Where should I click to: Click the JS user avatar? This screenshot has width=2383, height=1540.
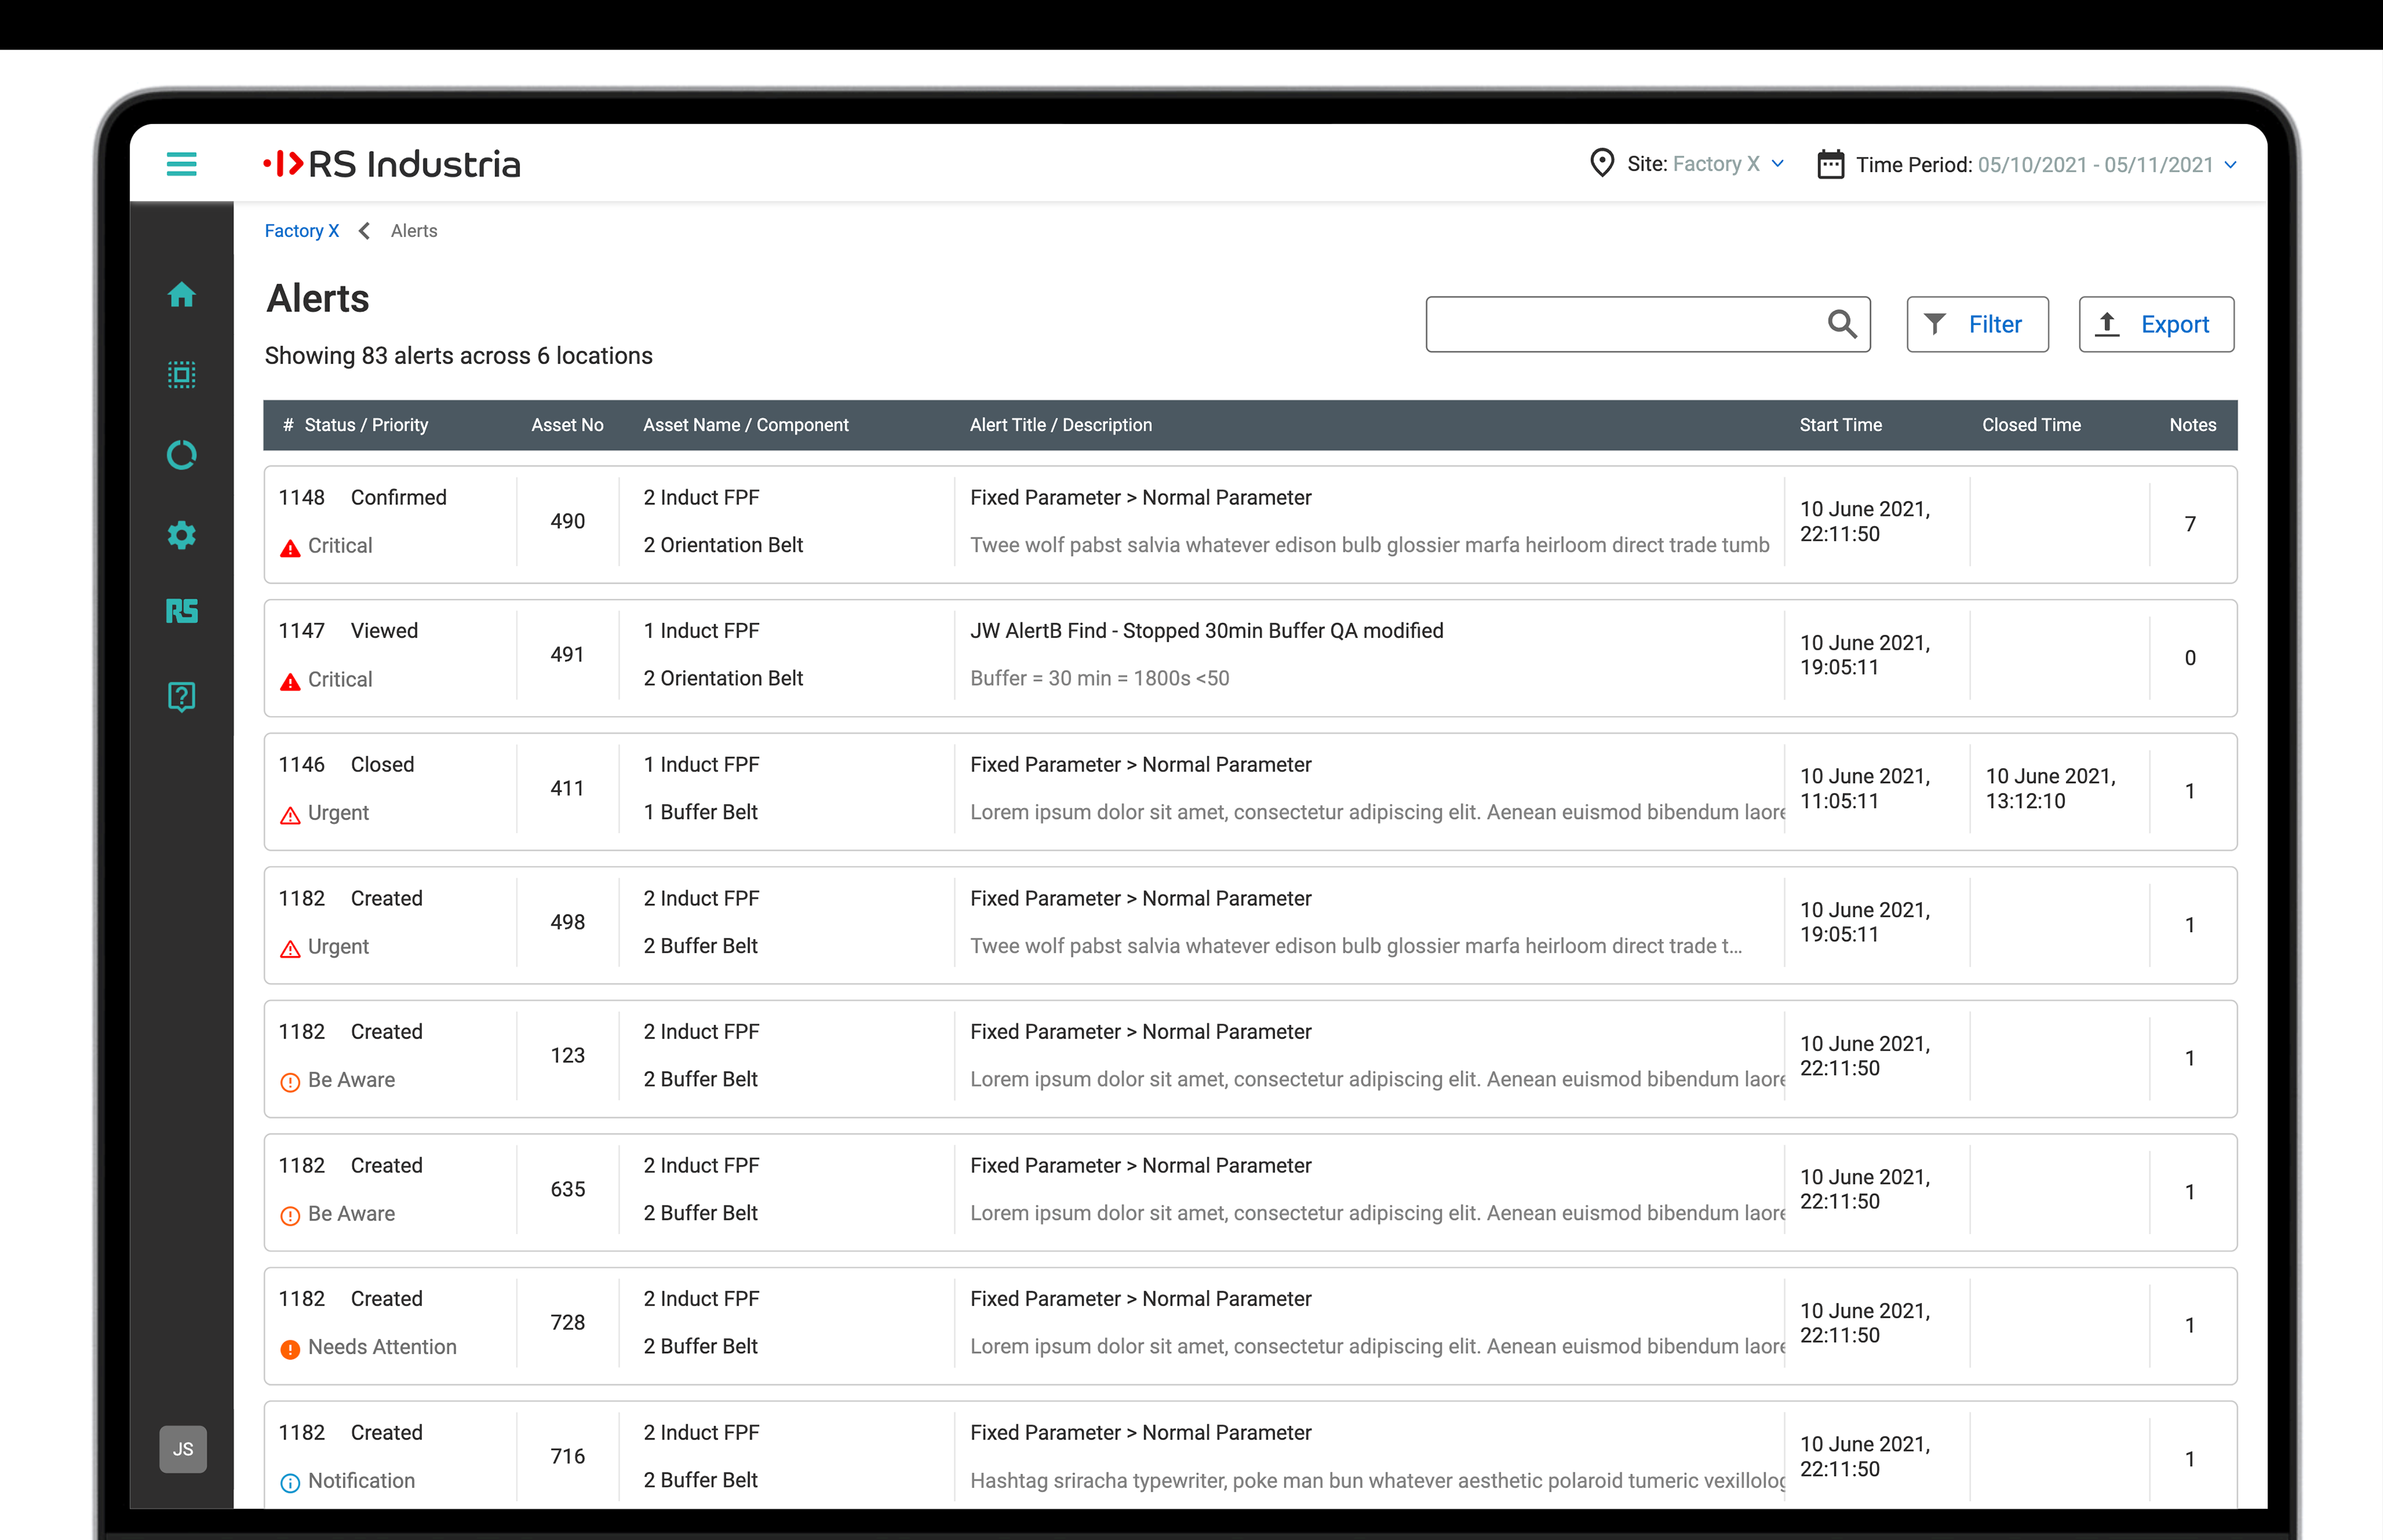(183, 1448)
